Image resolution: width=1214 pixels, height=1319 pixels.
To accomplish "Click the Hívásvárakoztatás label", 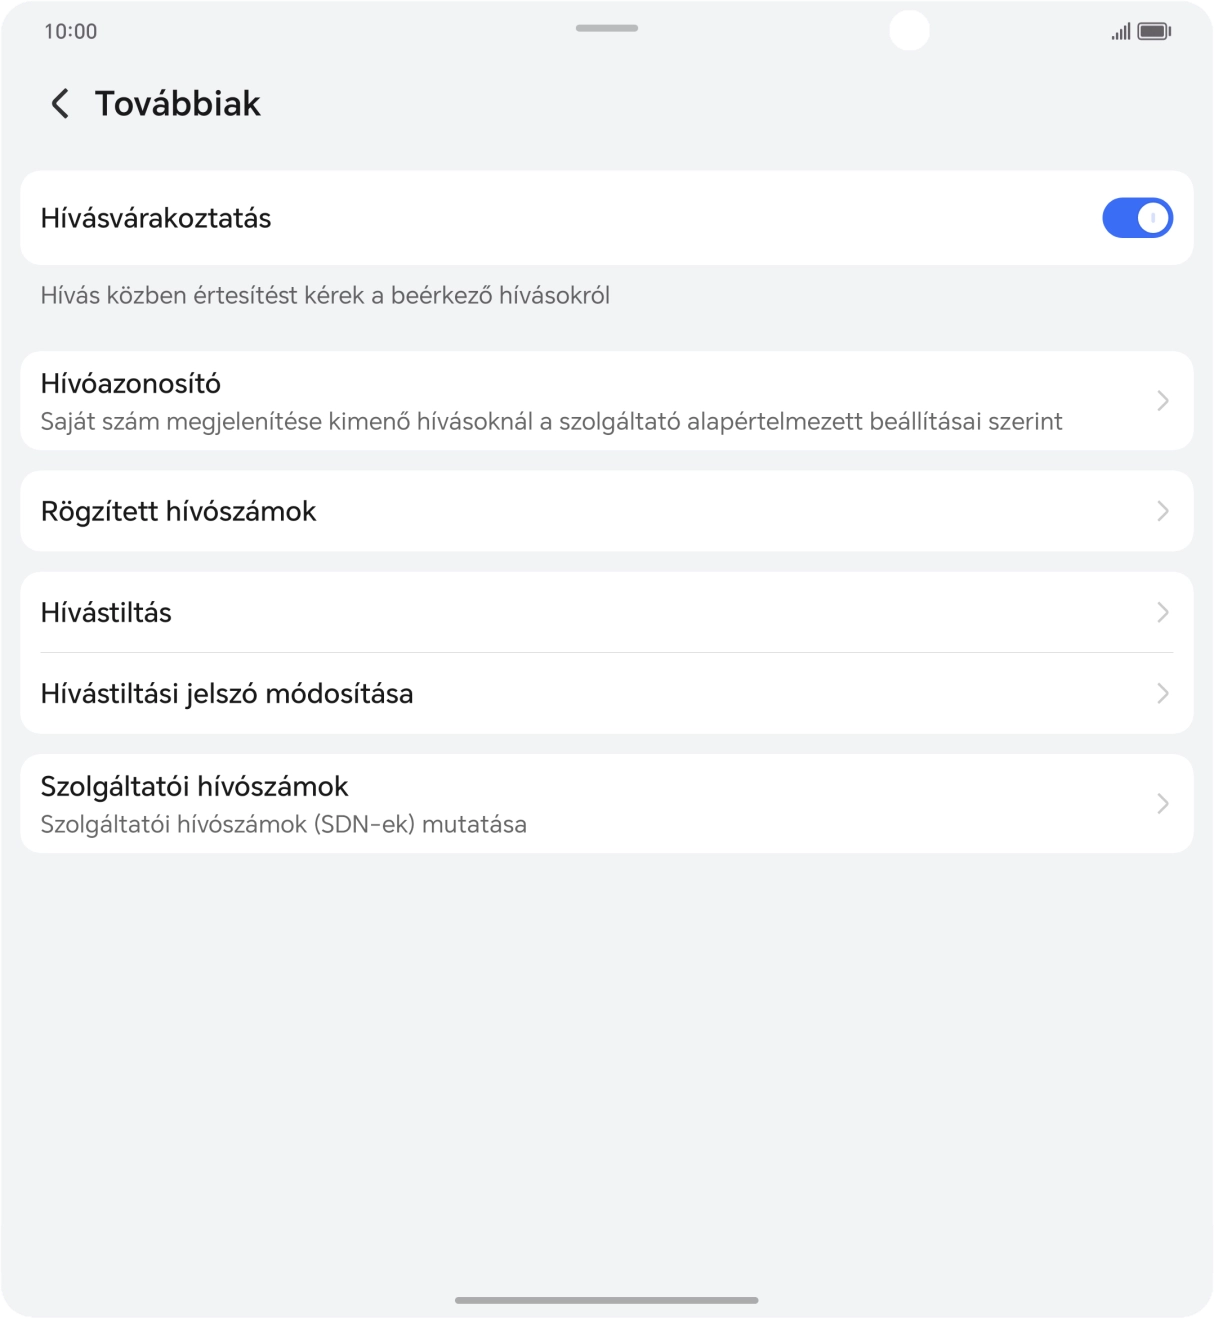I will [156, 218].
